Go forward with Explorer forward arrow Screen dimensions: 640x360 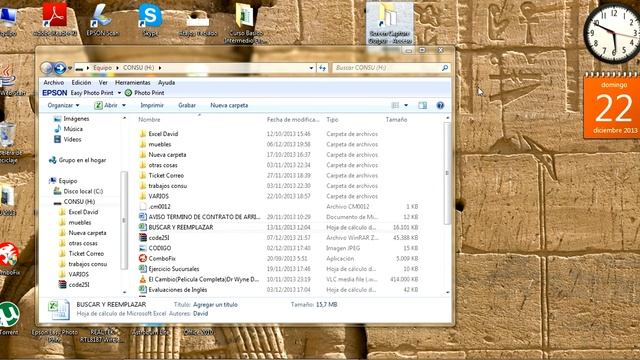pyautogui.click(x=60, y=68)
